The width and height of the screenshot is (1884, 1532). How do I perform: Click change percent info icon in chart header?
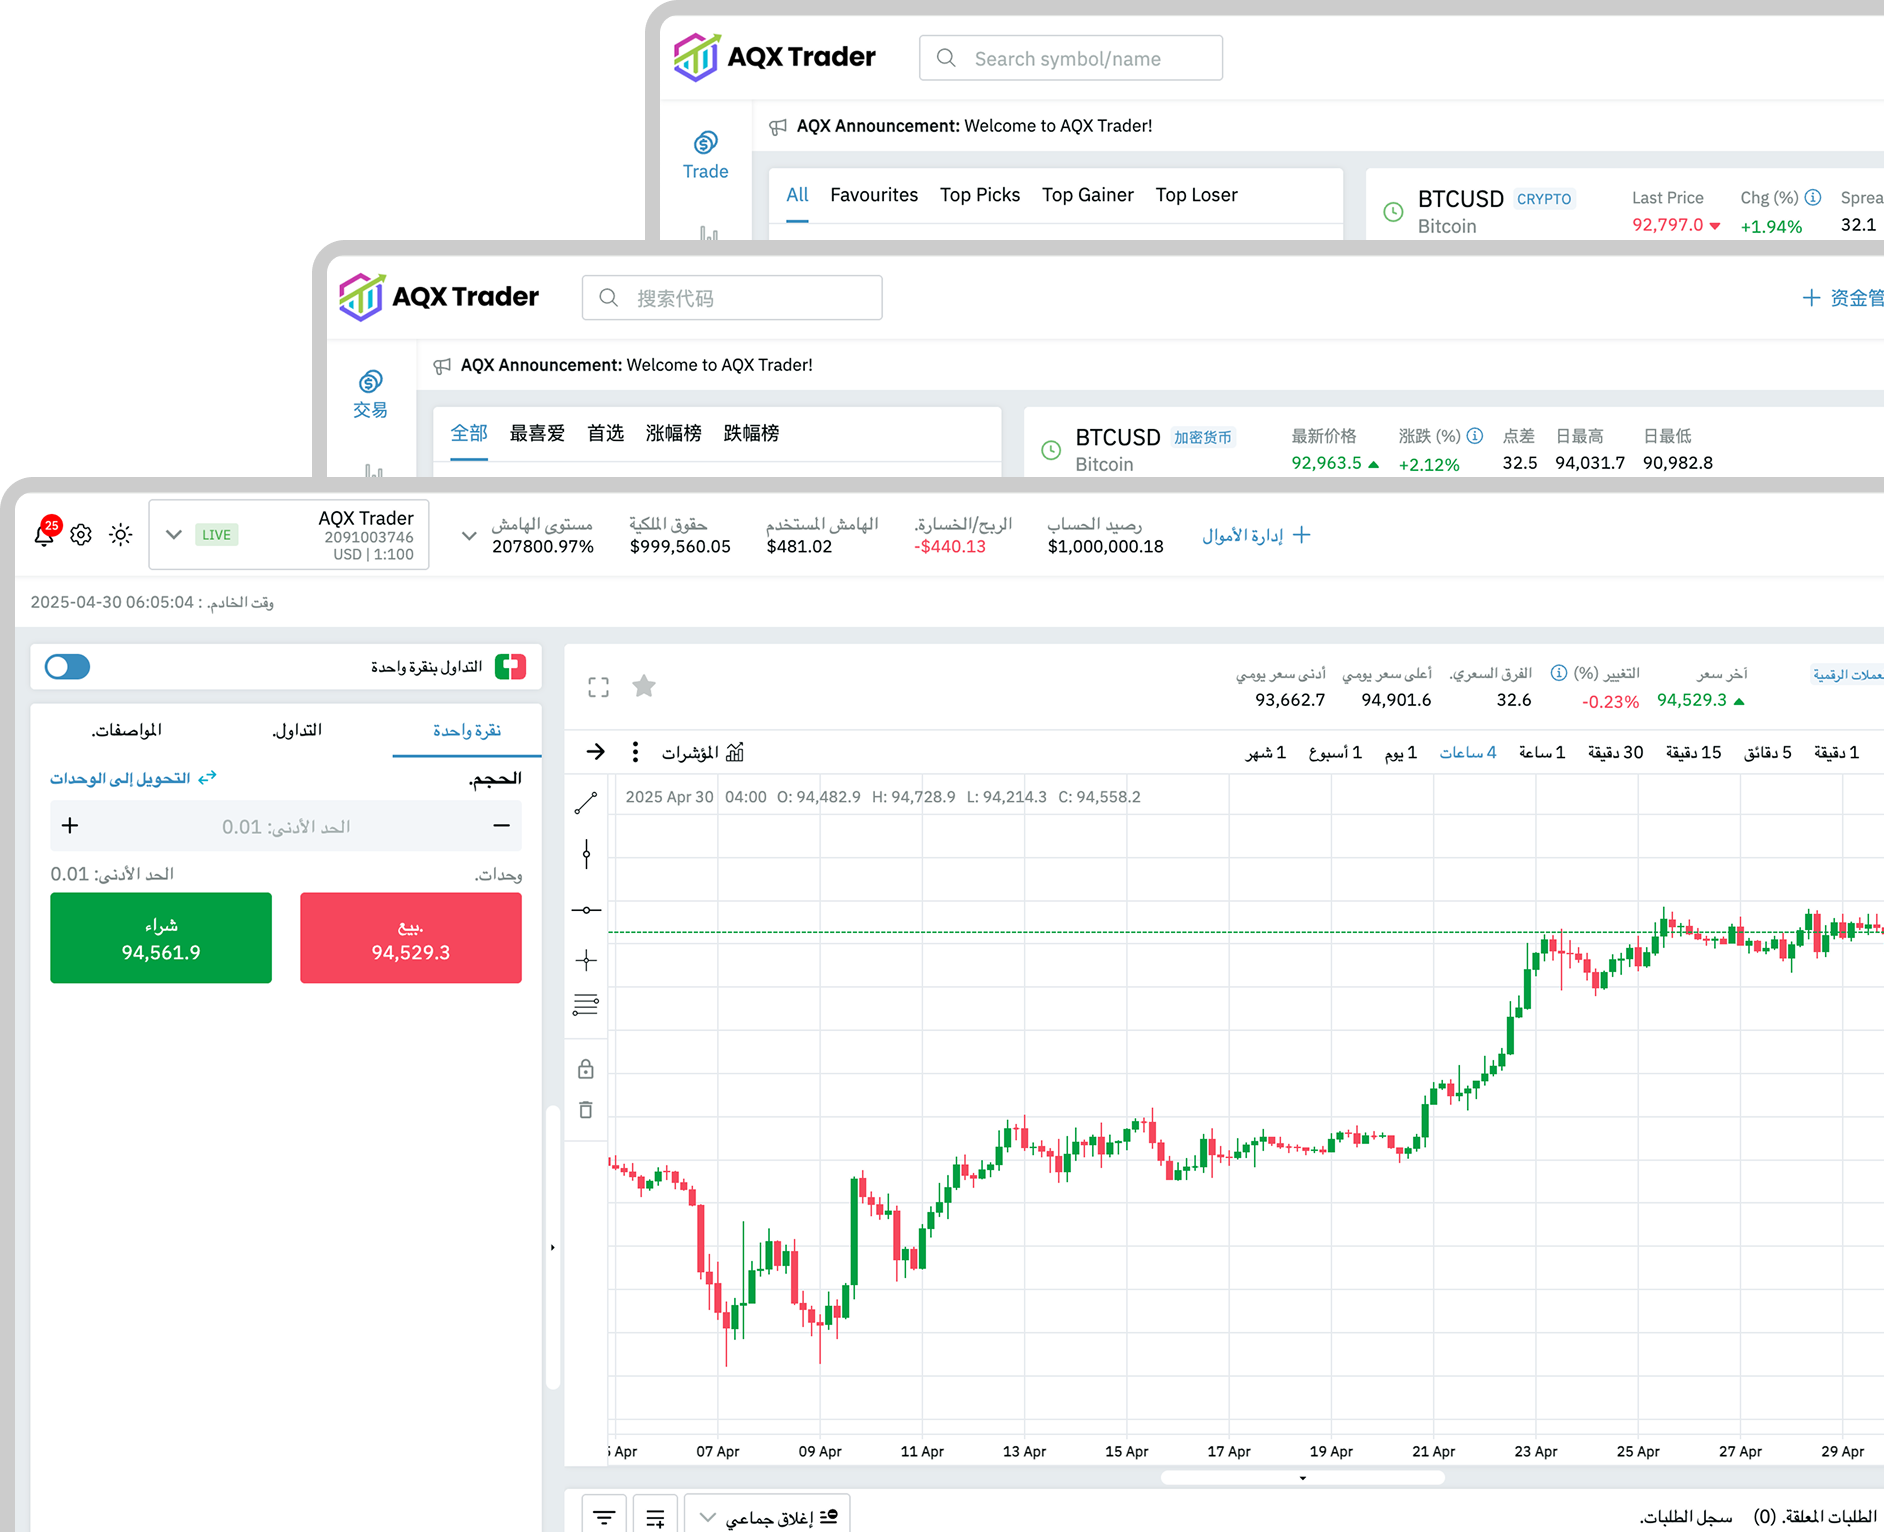(1558, 673)
